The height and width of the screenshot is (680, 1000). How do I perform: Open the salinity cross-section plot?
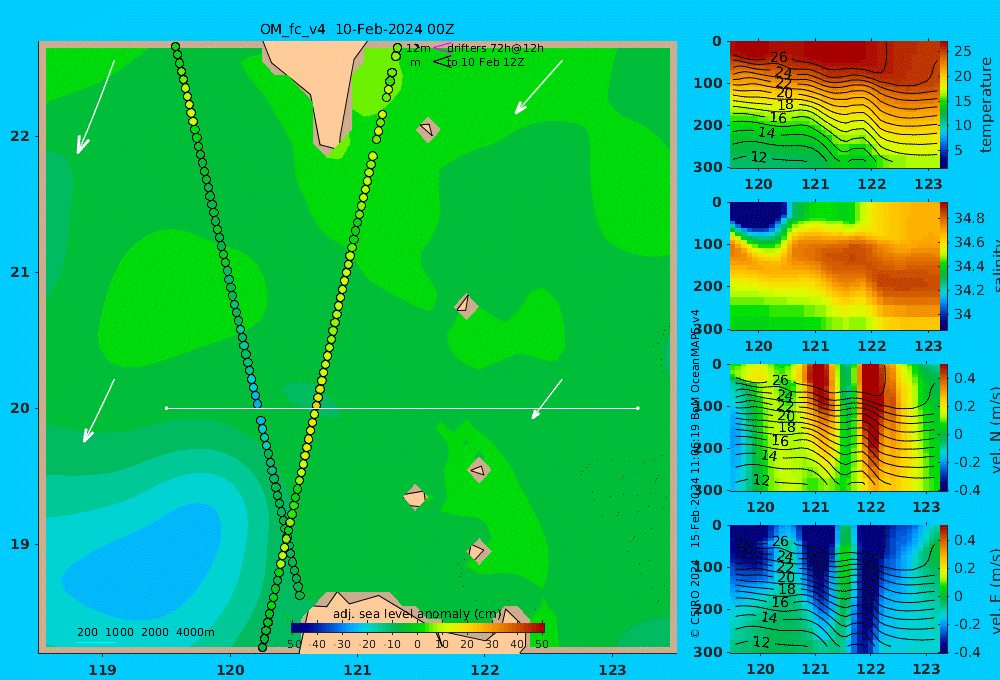tap(834, 266)
